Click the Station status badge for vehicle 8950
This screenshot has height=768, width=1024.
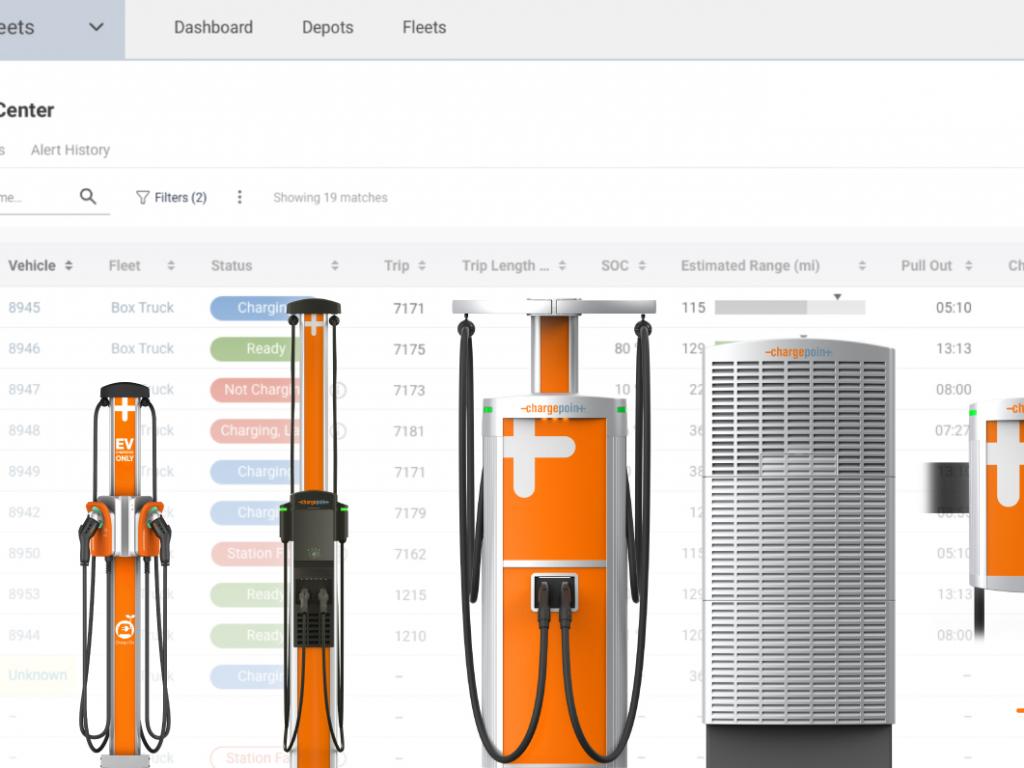(249, 554)
